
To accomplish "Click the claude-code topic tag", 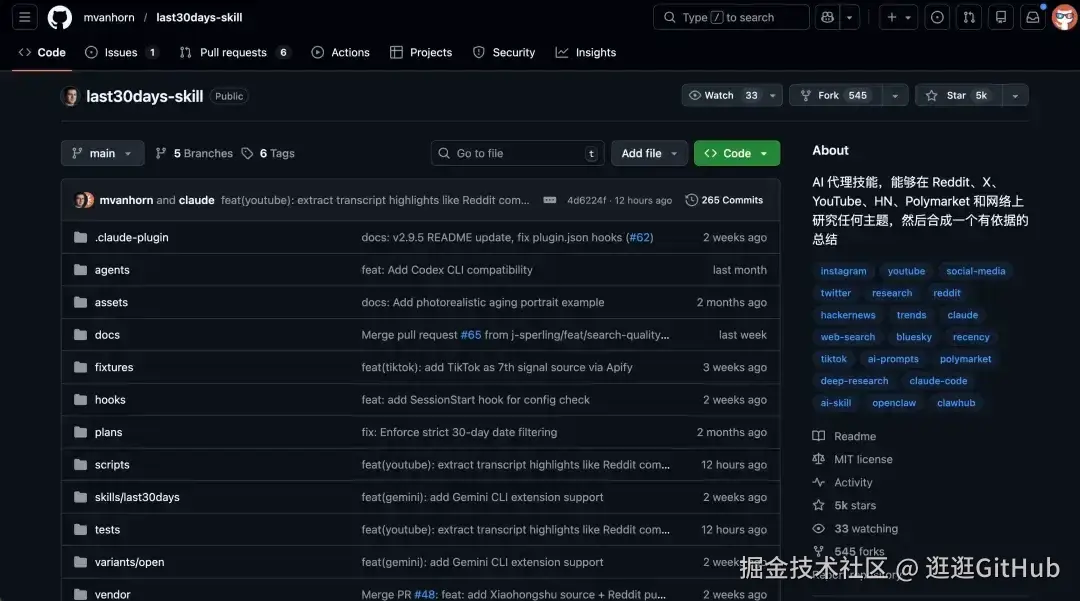I will click(938, 381).
